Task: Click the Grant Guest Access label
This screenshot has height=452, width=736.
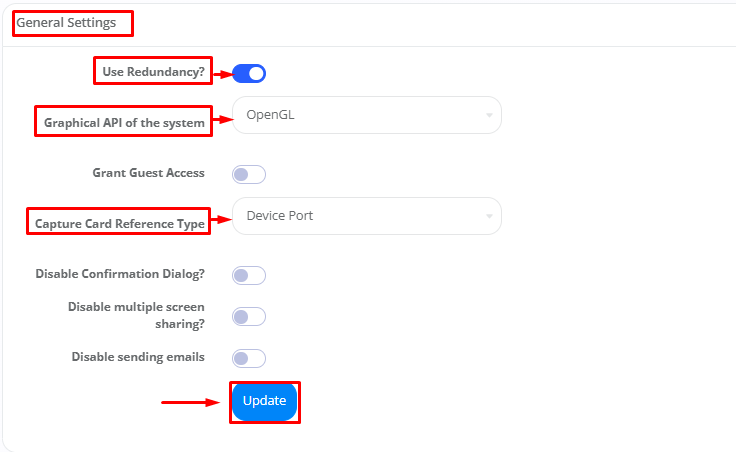Action: click(x=148, y=173)
